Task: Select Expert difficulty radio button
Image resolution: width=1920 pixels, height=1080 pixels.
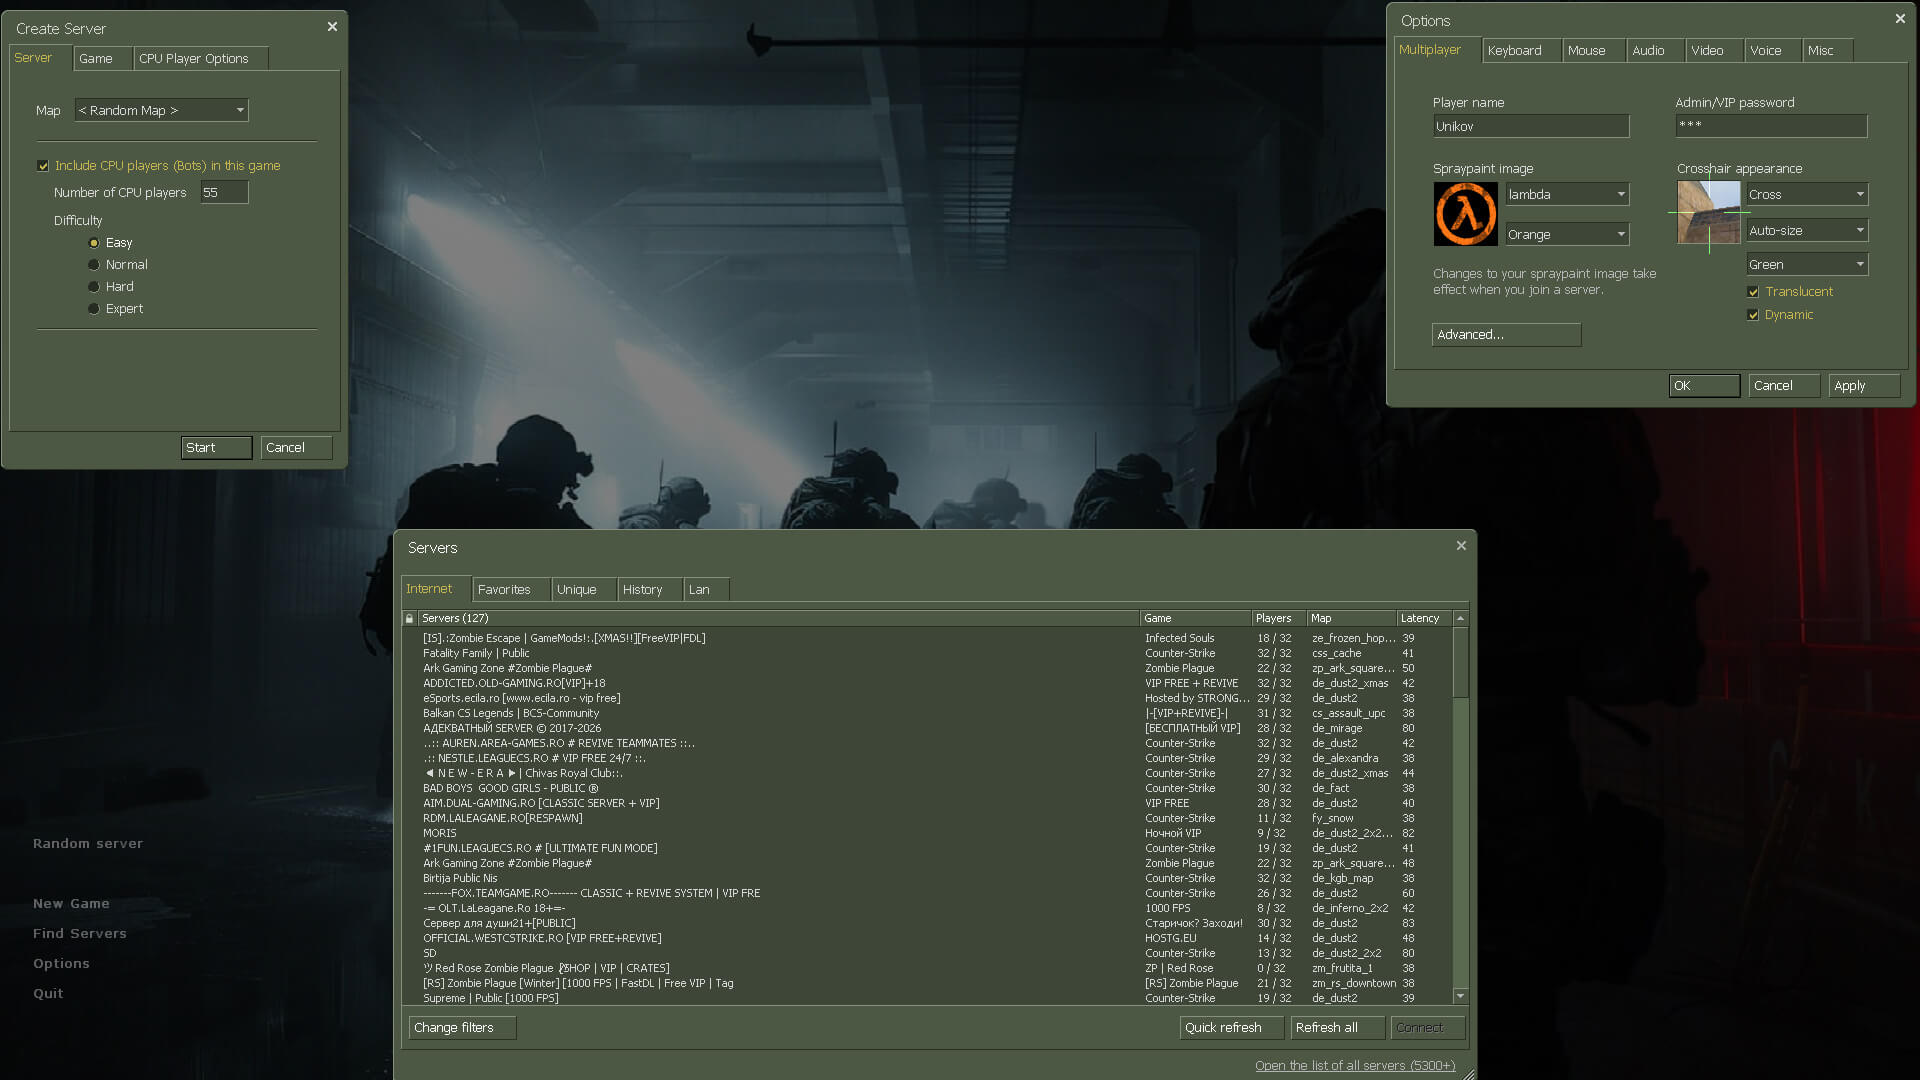Action: tap(94, 309)
